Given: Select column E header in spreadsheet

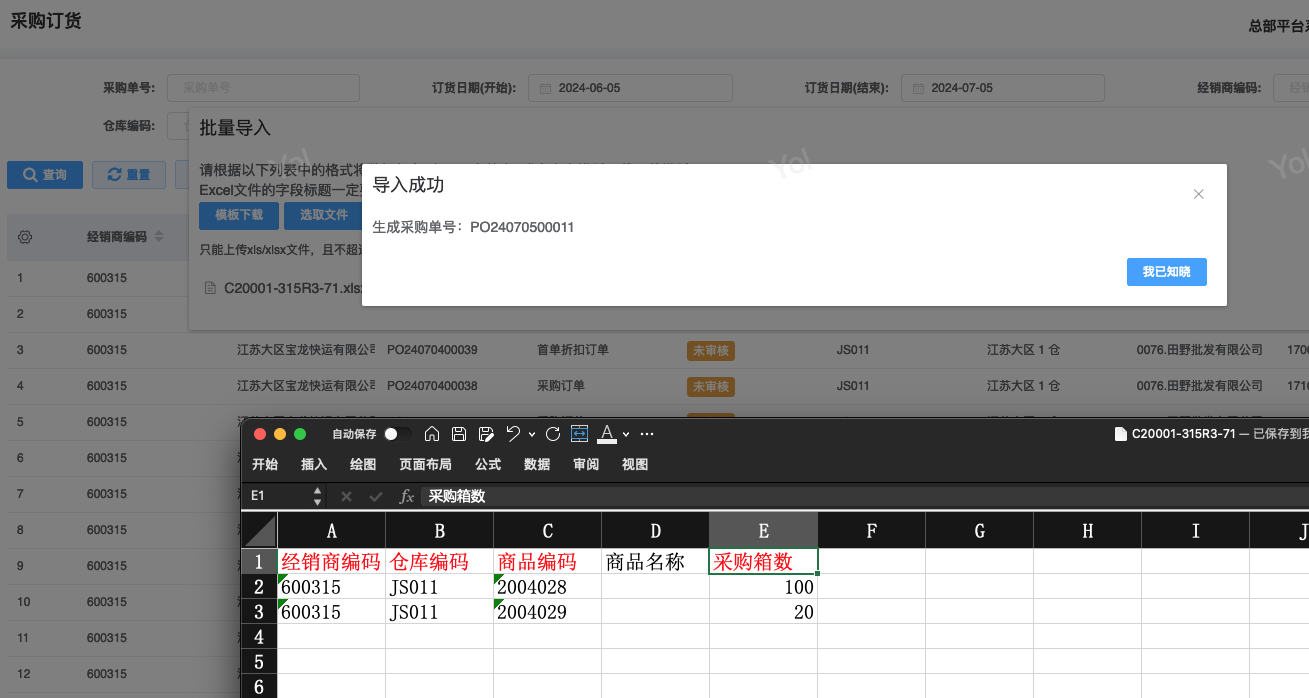Looking at the screenshot, I should (763, 531).
